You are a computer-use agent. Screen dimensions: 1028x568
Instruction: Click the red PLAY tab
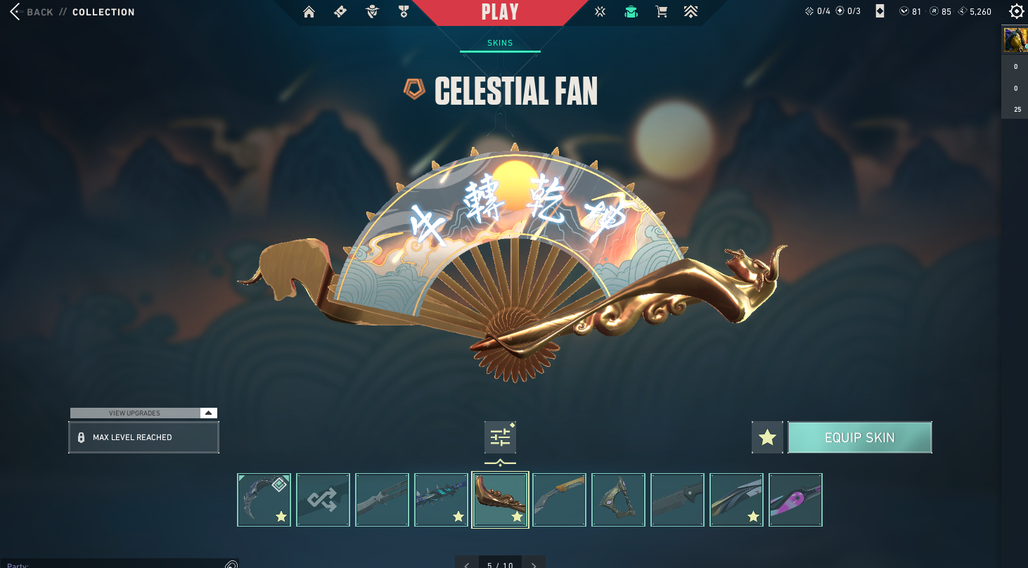[500, 12]
